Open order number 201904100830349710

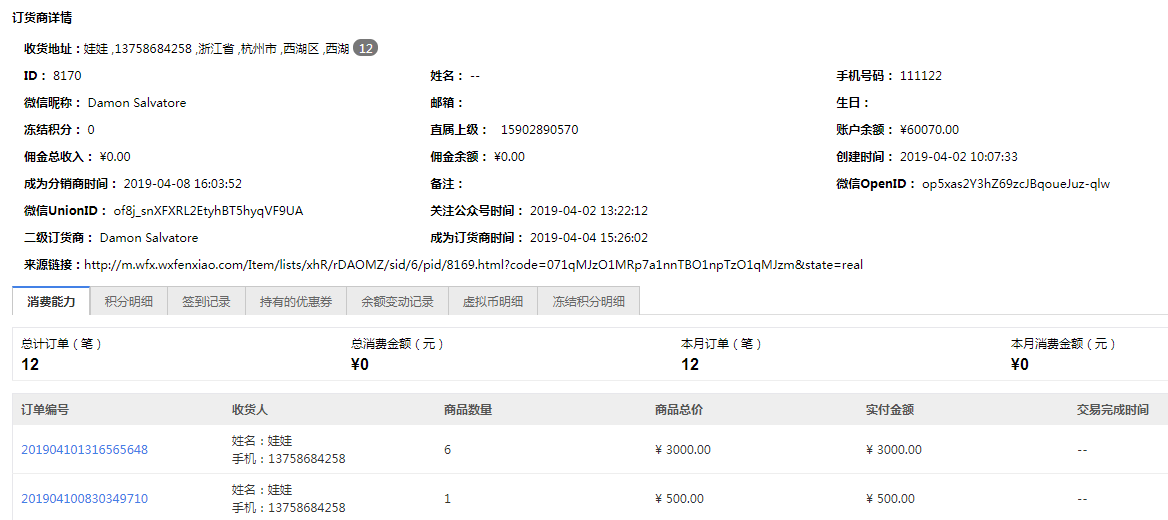point(85,499)
